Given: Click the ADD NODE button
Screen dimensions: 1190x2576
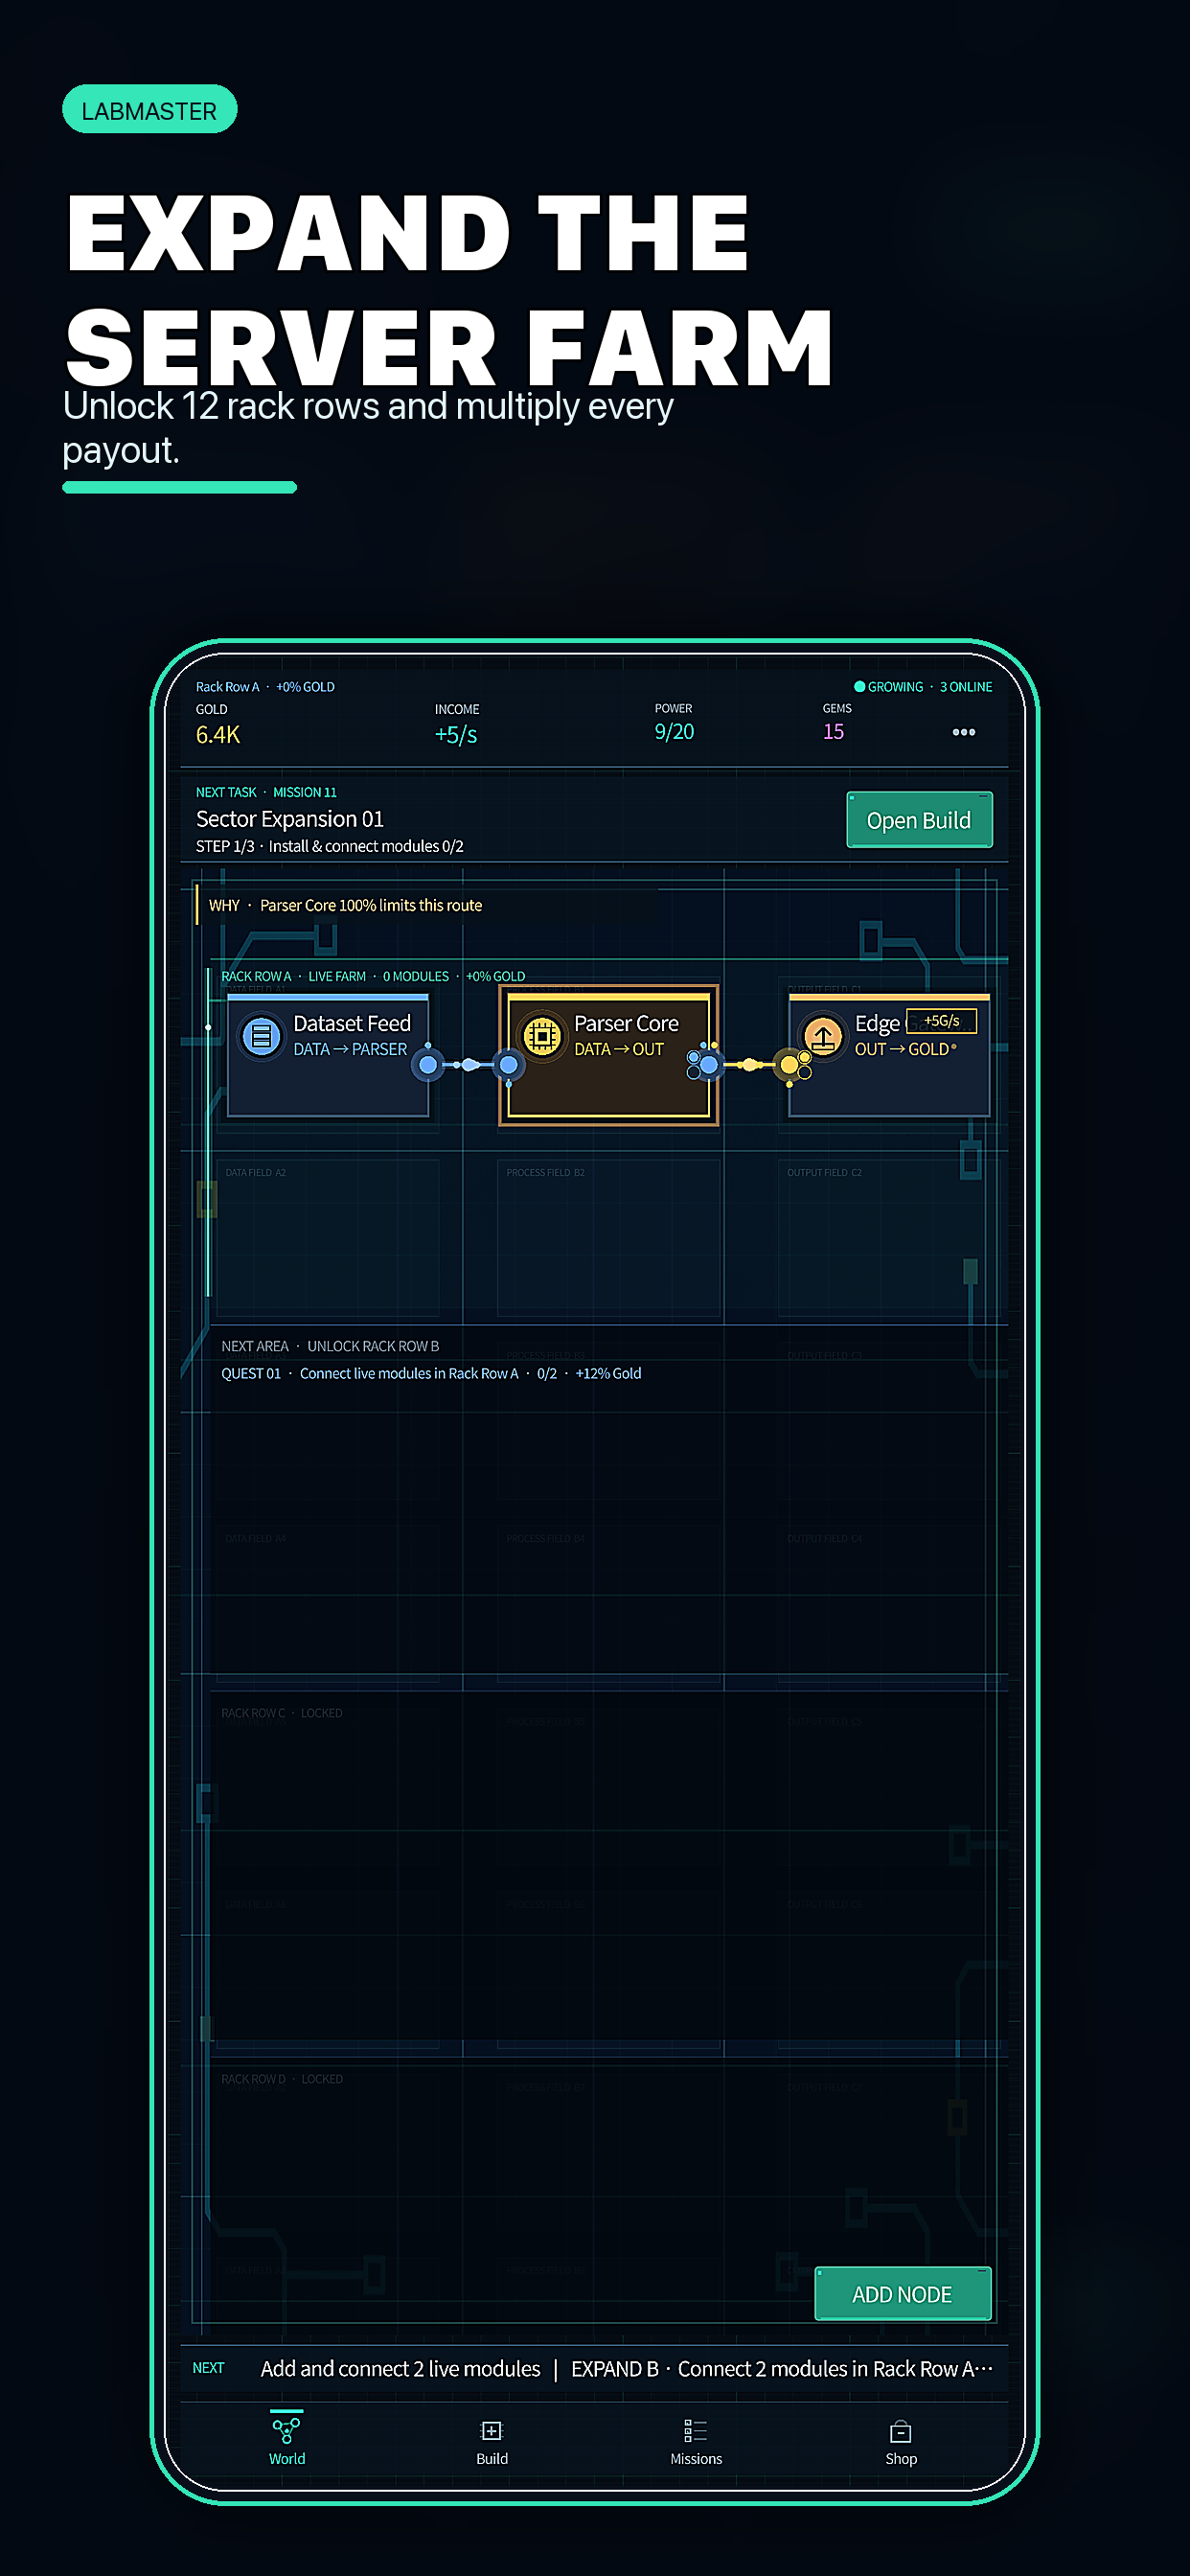Looking at the screenshot, I should 902,2294.
